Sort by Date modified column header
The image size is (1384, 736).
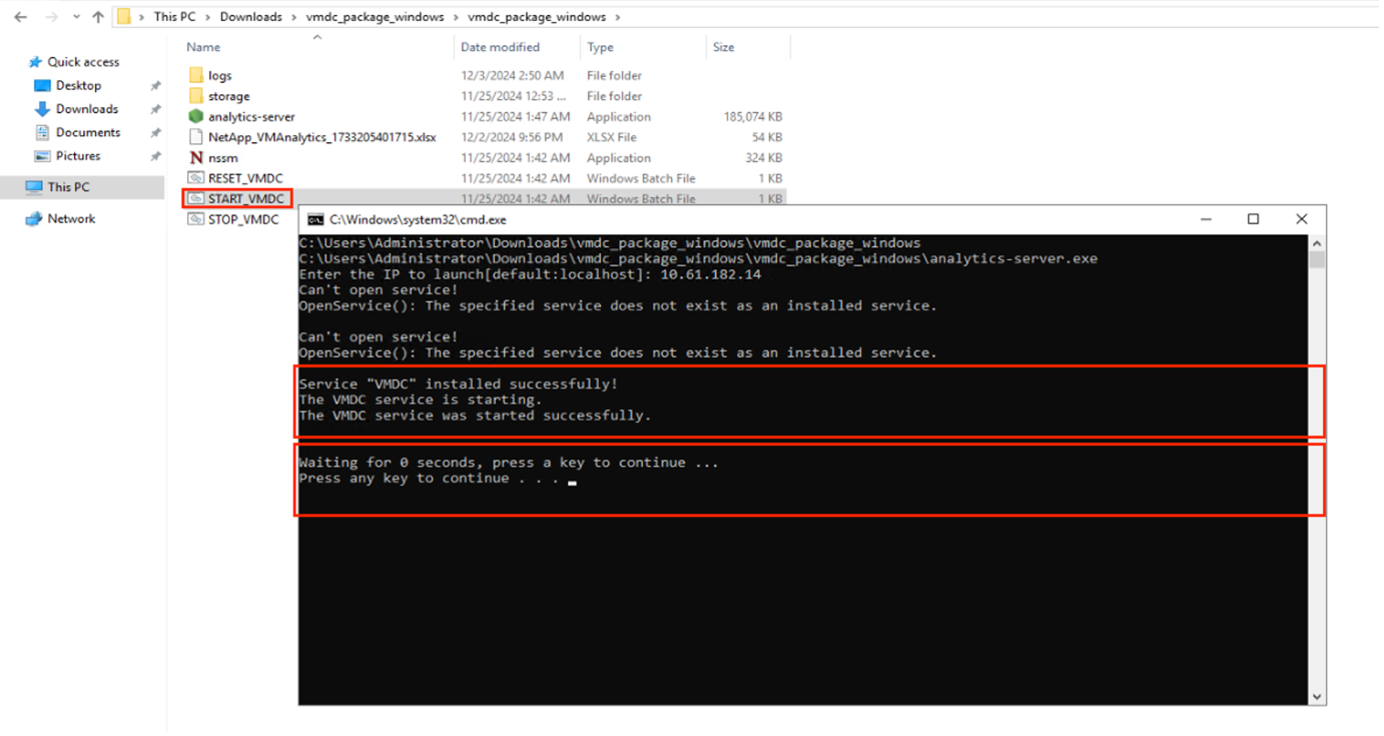point(500,47)
